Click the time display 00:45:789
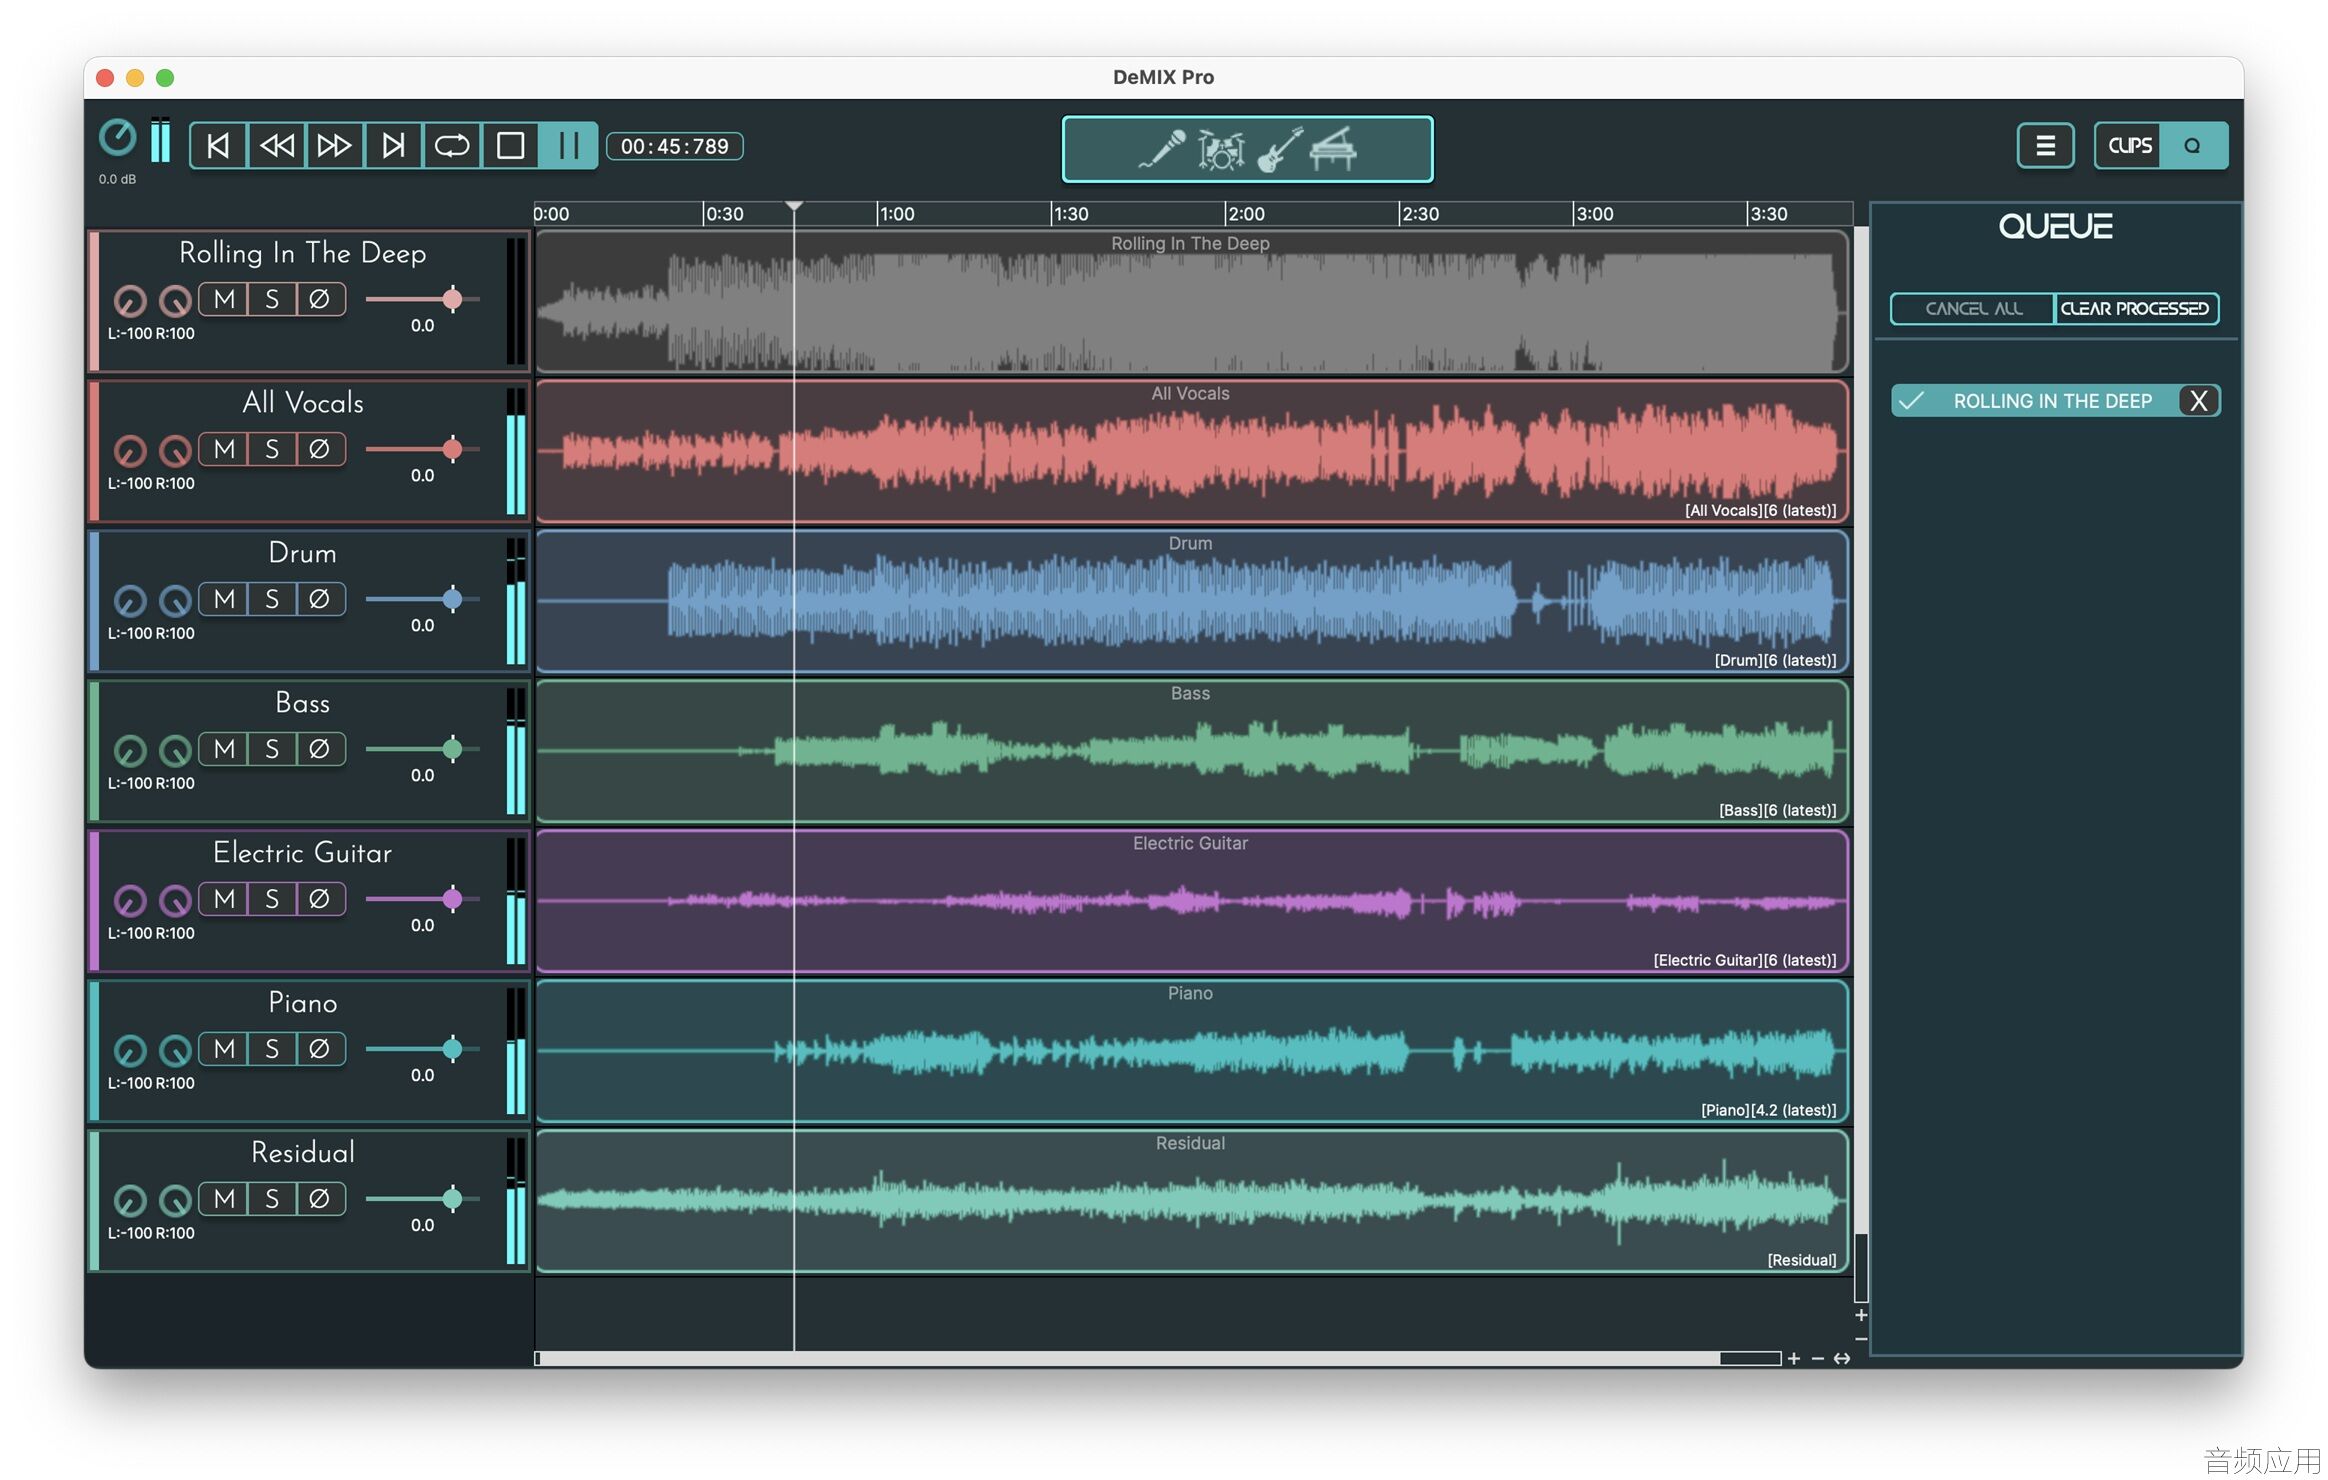The width and height of the screenshot is (2328, 1480). [x=675, y=146]
